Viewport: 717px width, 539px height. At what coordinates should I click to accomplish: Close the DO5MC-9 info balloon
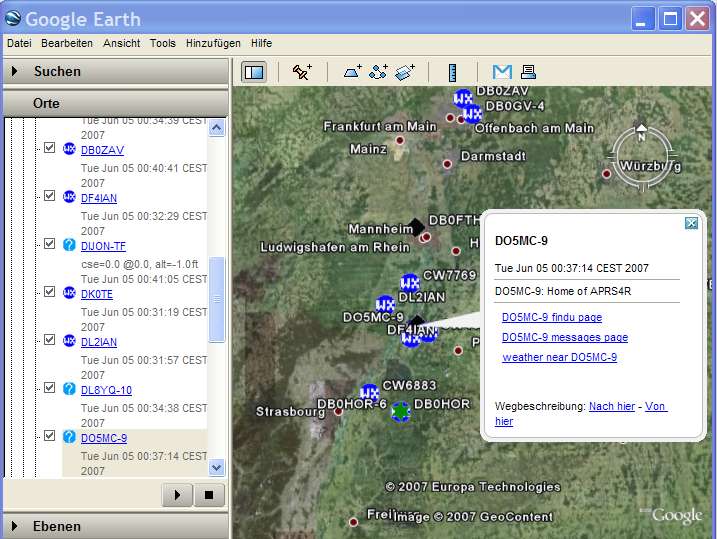(x=691, y=223)
